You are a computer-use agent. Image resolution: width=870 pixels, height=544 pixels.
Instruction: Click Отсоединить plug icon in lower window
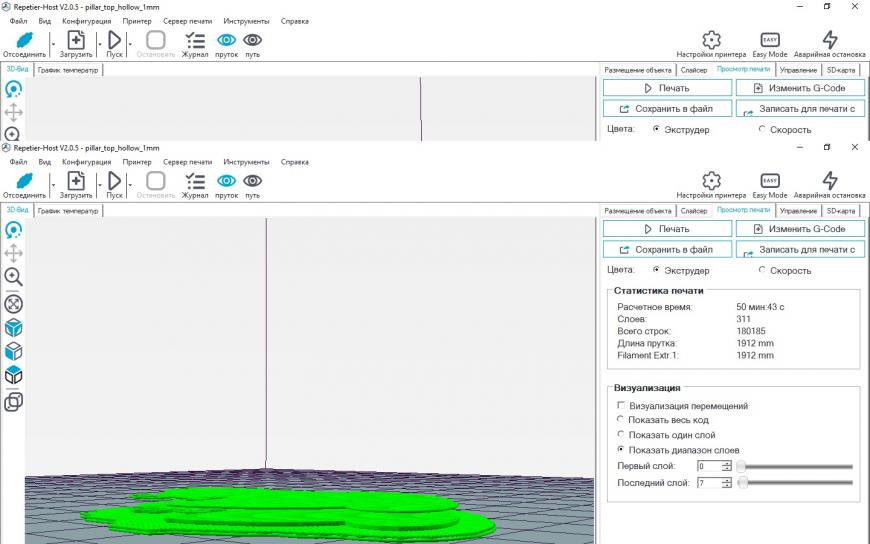(24, 181)
